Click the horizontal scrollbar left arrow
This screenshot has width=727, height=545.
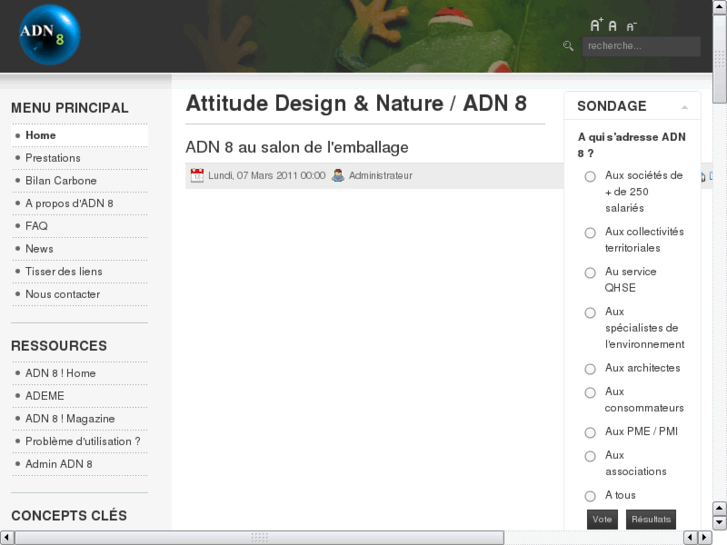click(x=7, y=538)
